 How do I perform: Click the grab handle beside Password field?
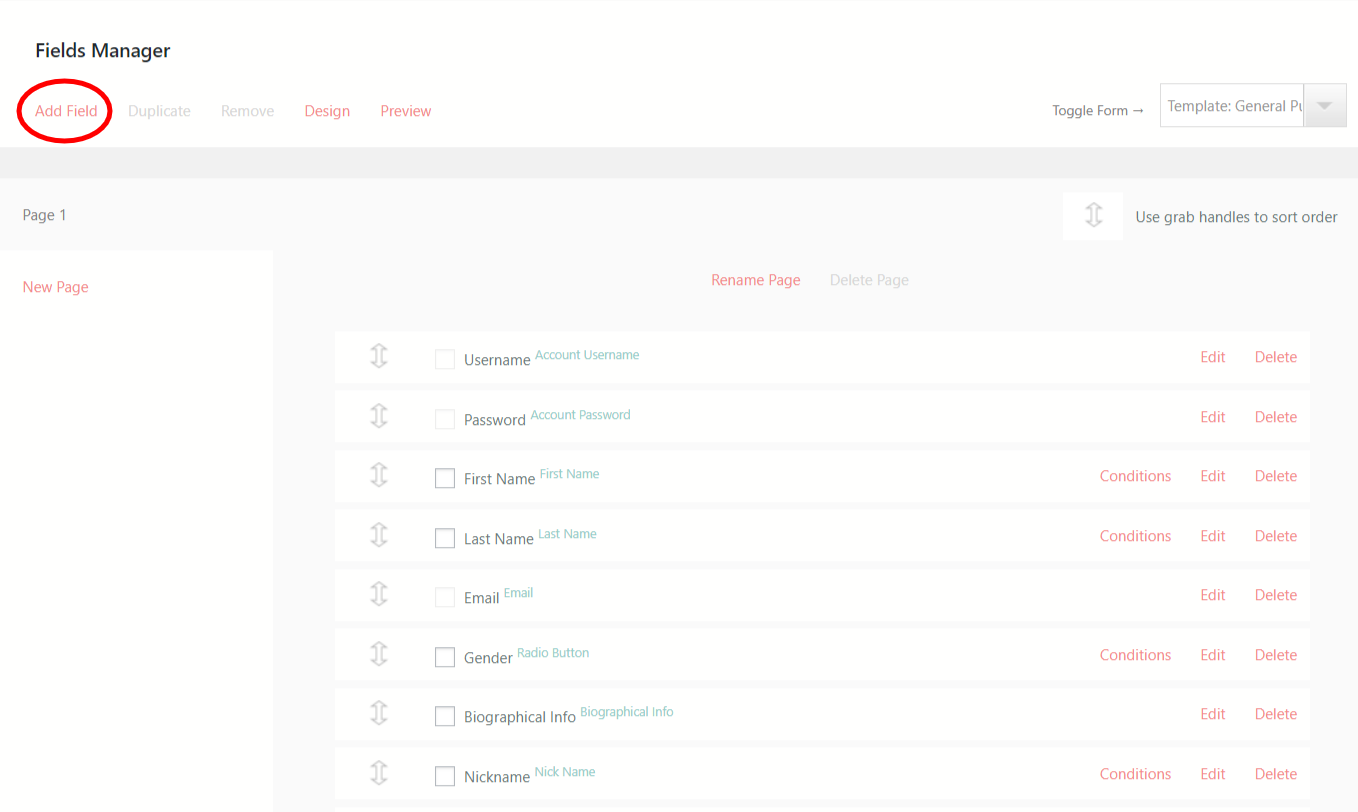point(378,415)
